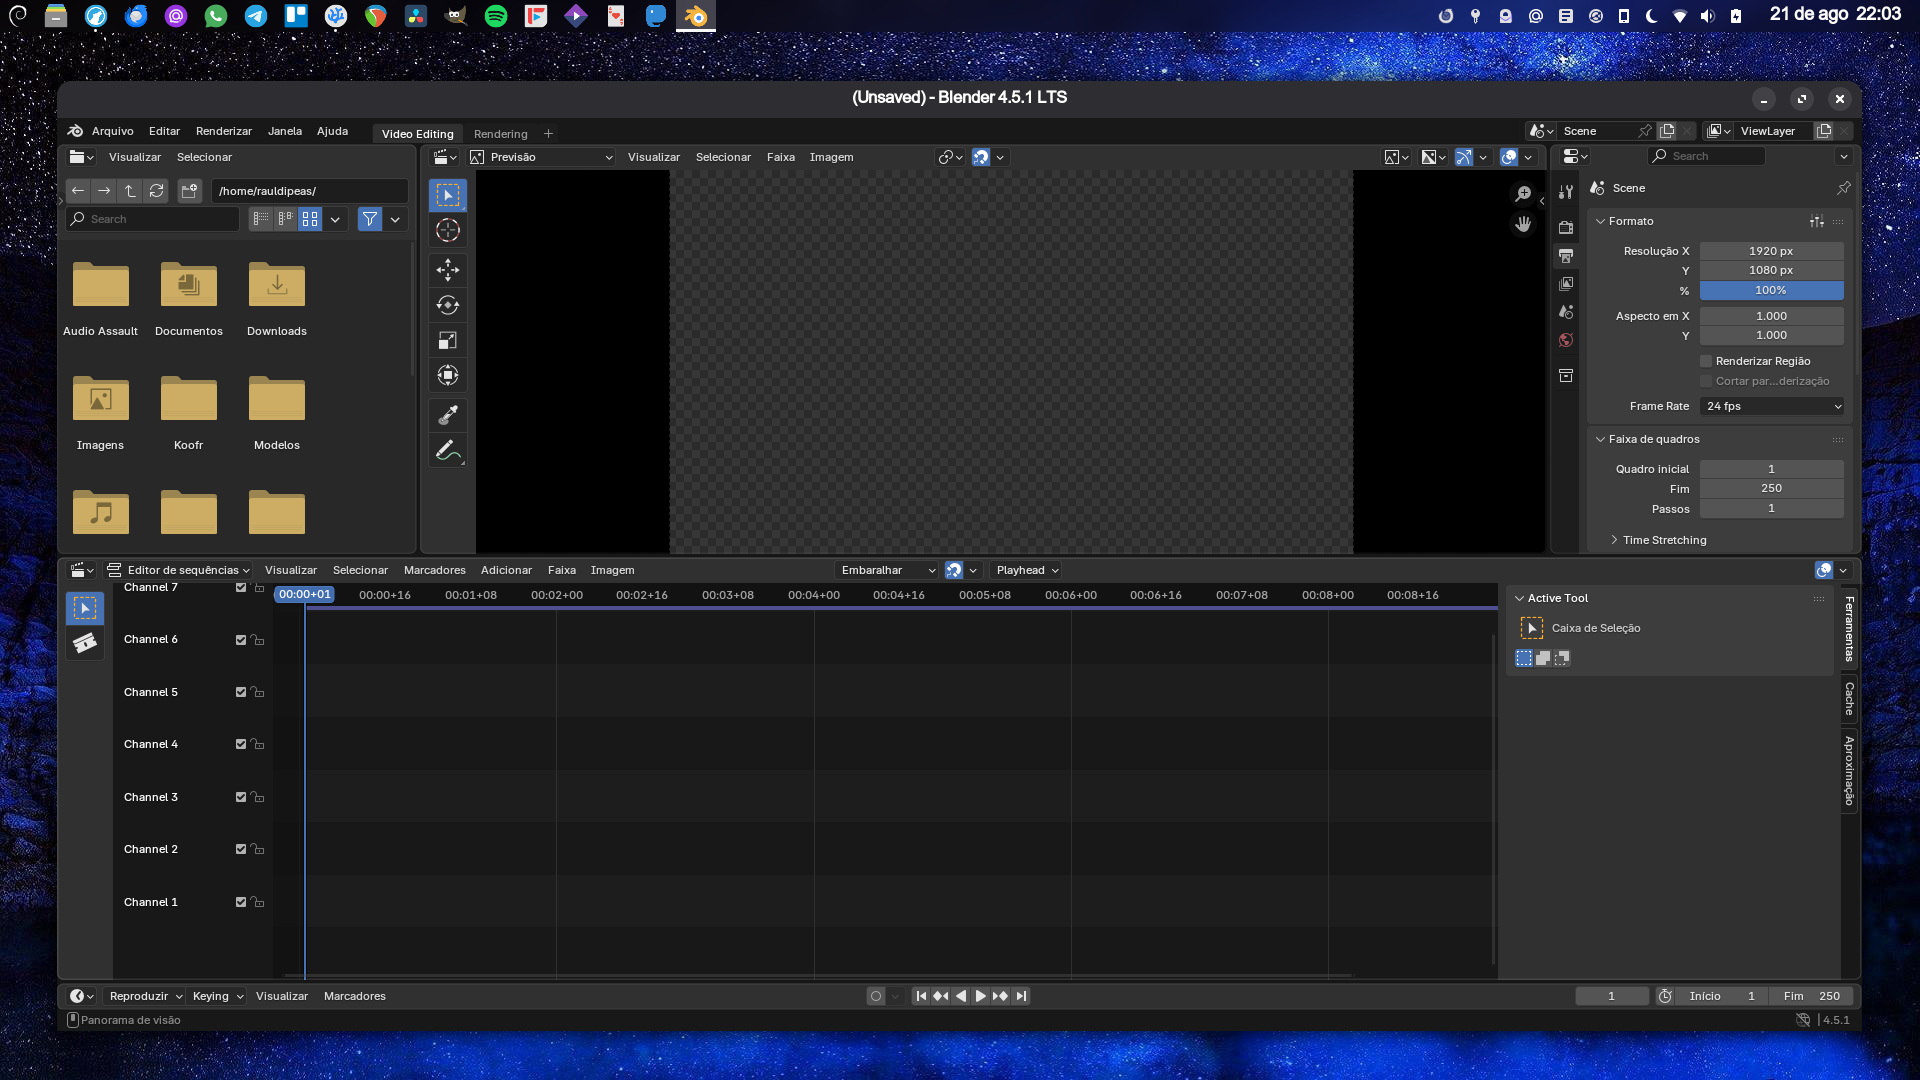1920x1080 pixels.
Task: Click the resolution percentage 100% slider
Action: (x=1771, y=290)
